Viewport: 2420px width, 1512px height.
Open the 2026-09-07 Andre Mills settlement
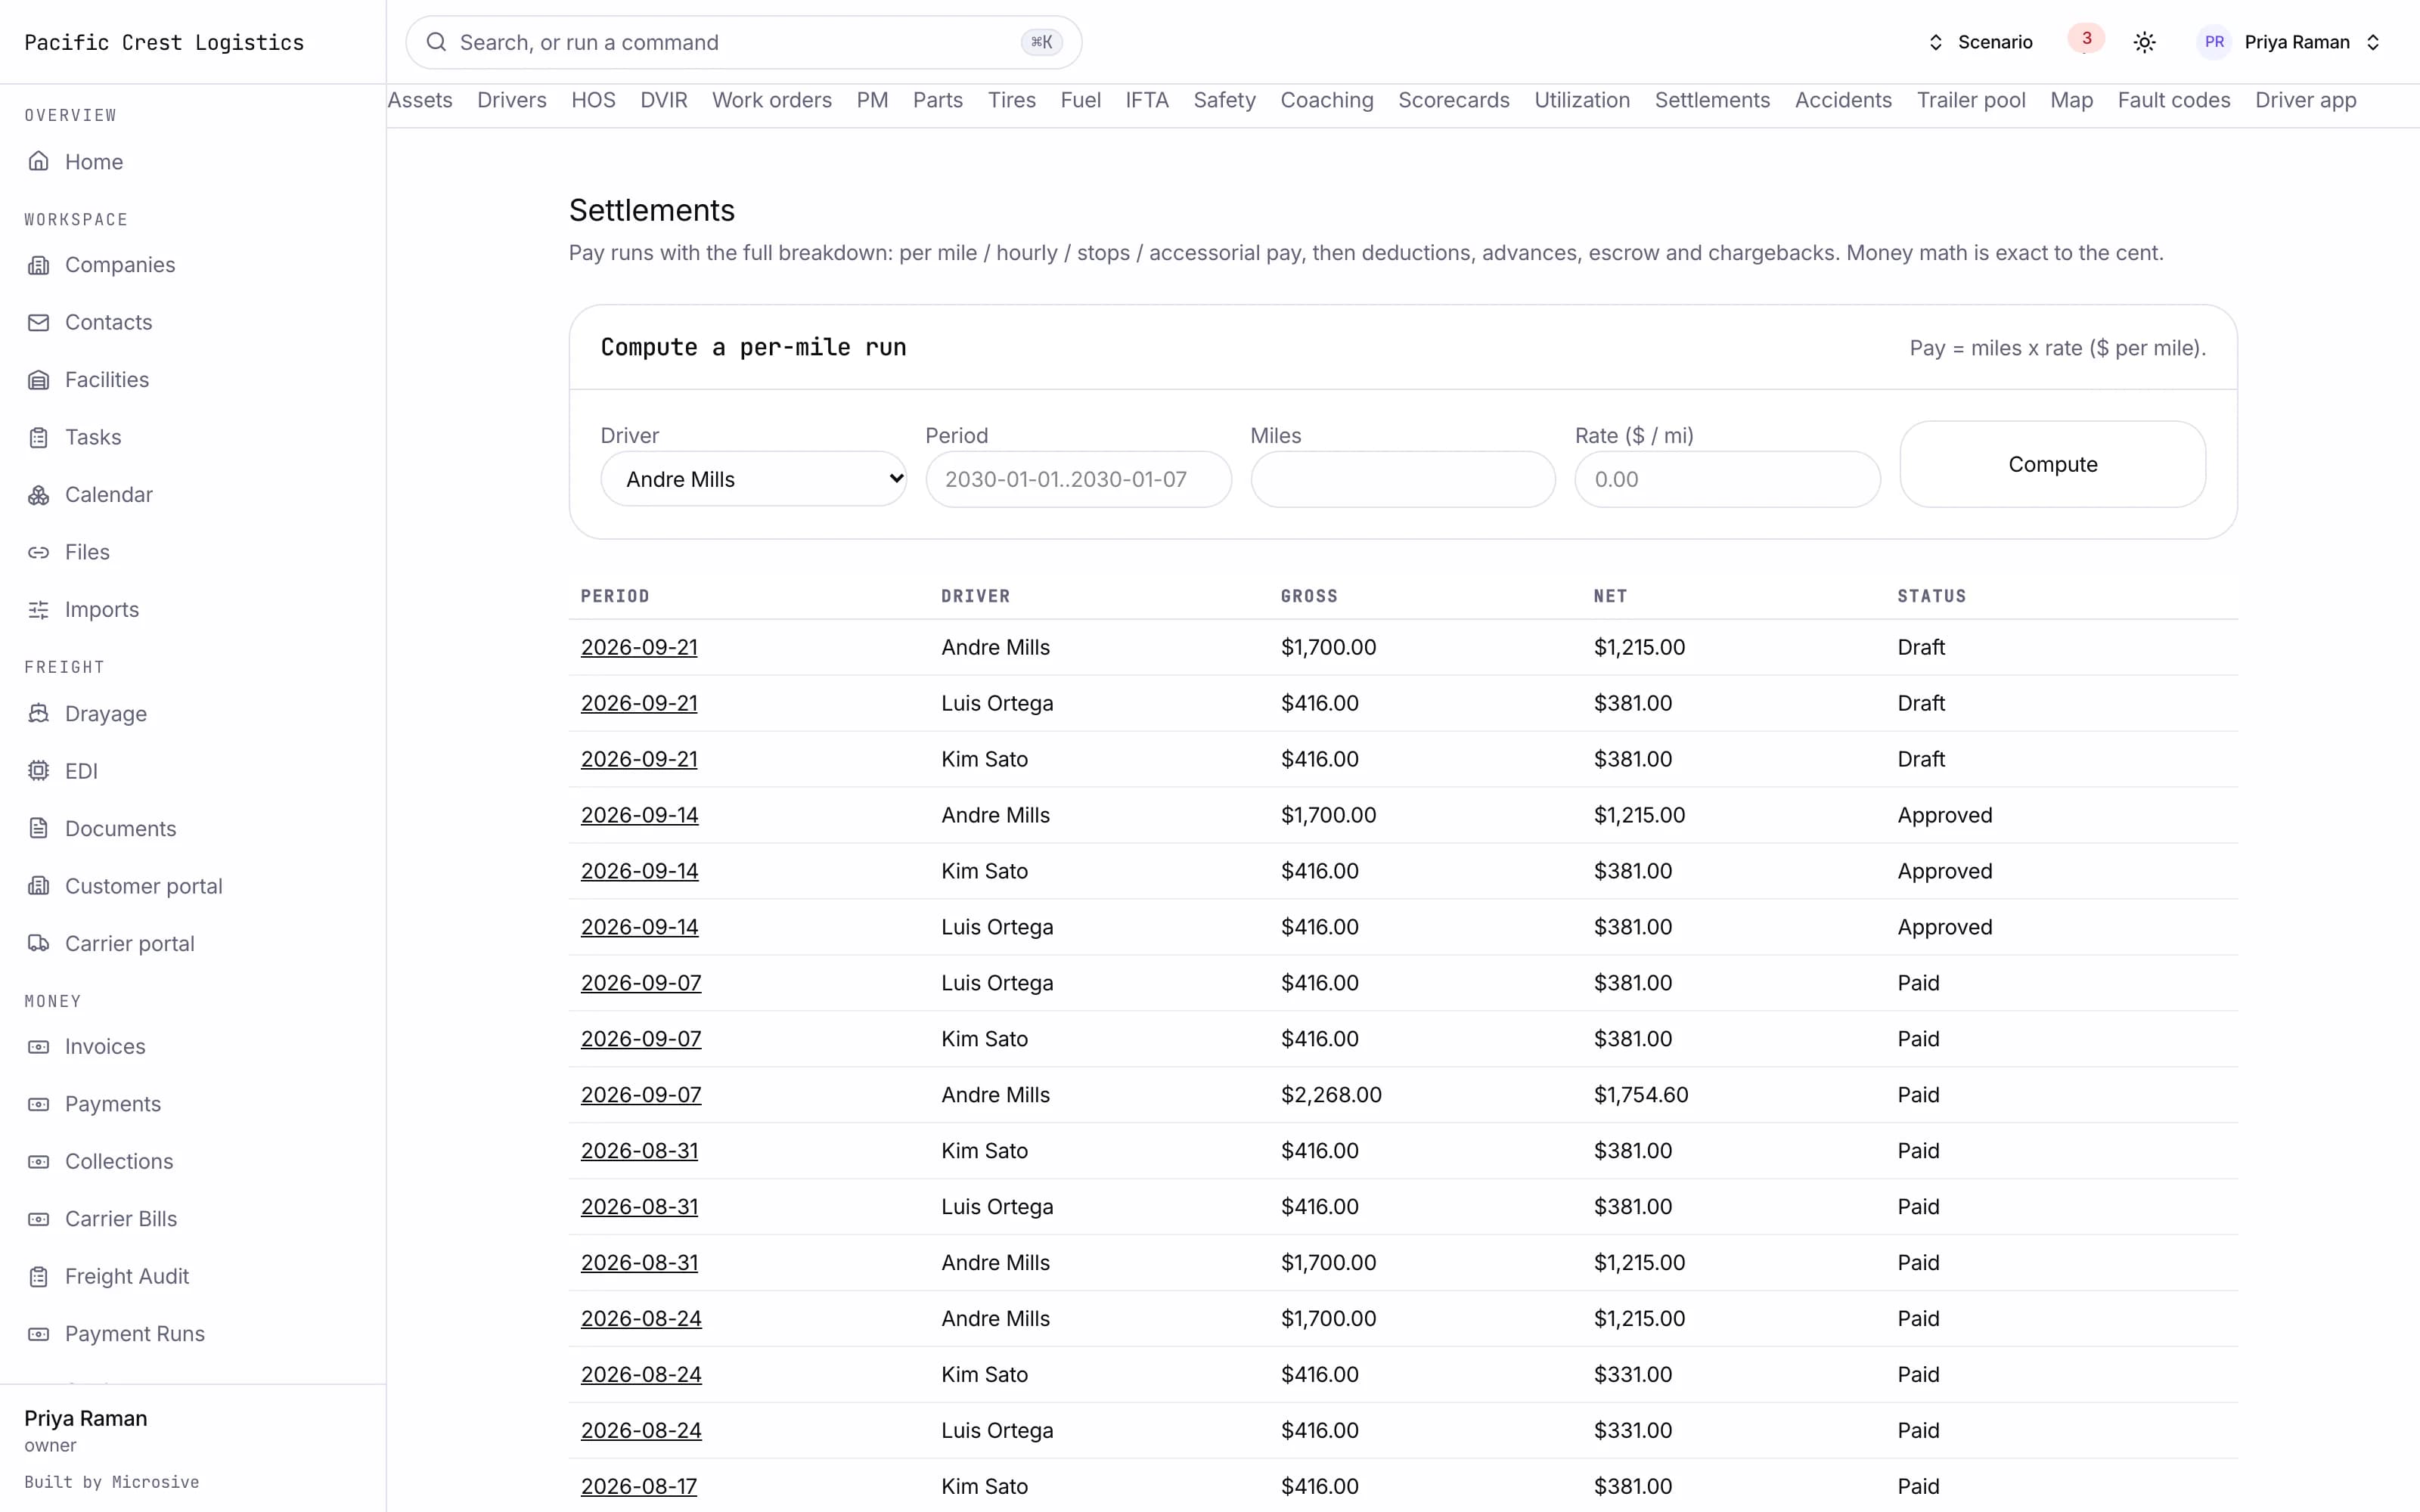point(641,1095)
